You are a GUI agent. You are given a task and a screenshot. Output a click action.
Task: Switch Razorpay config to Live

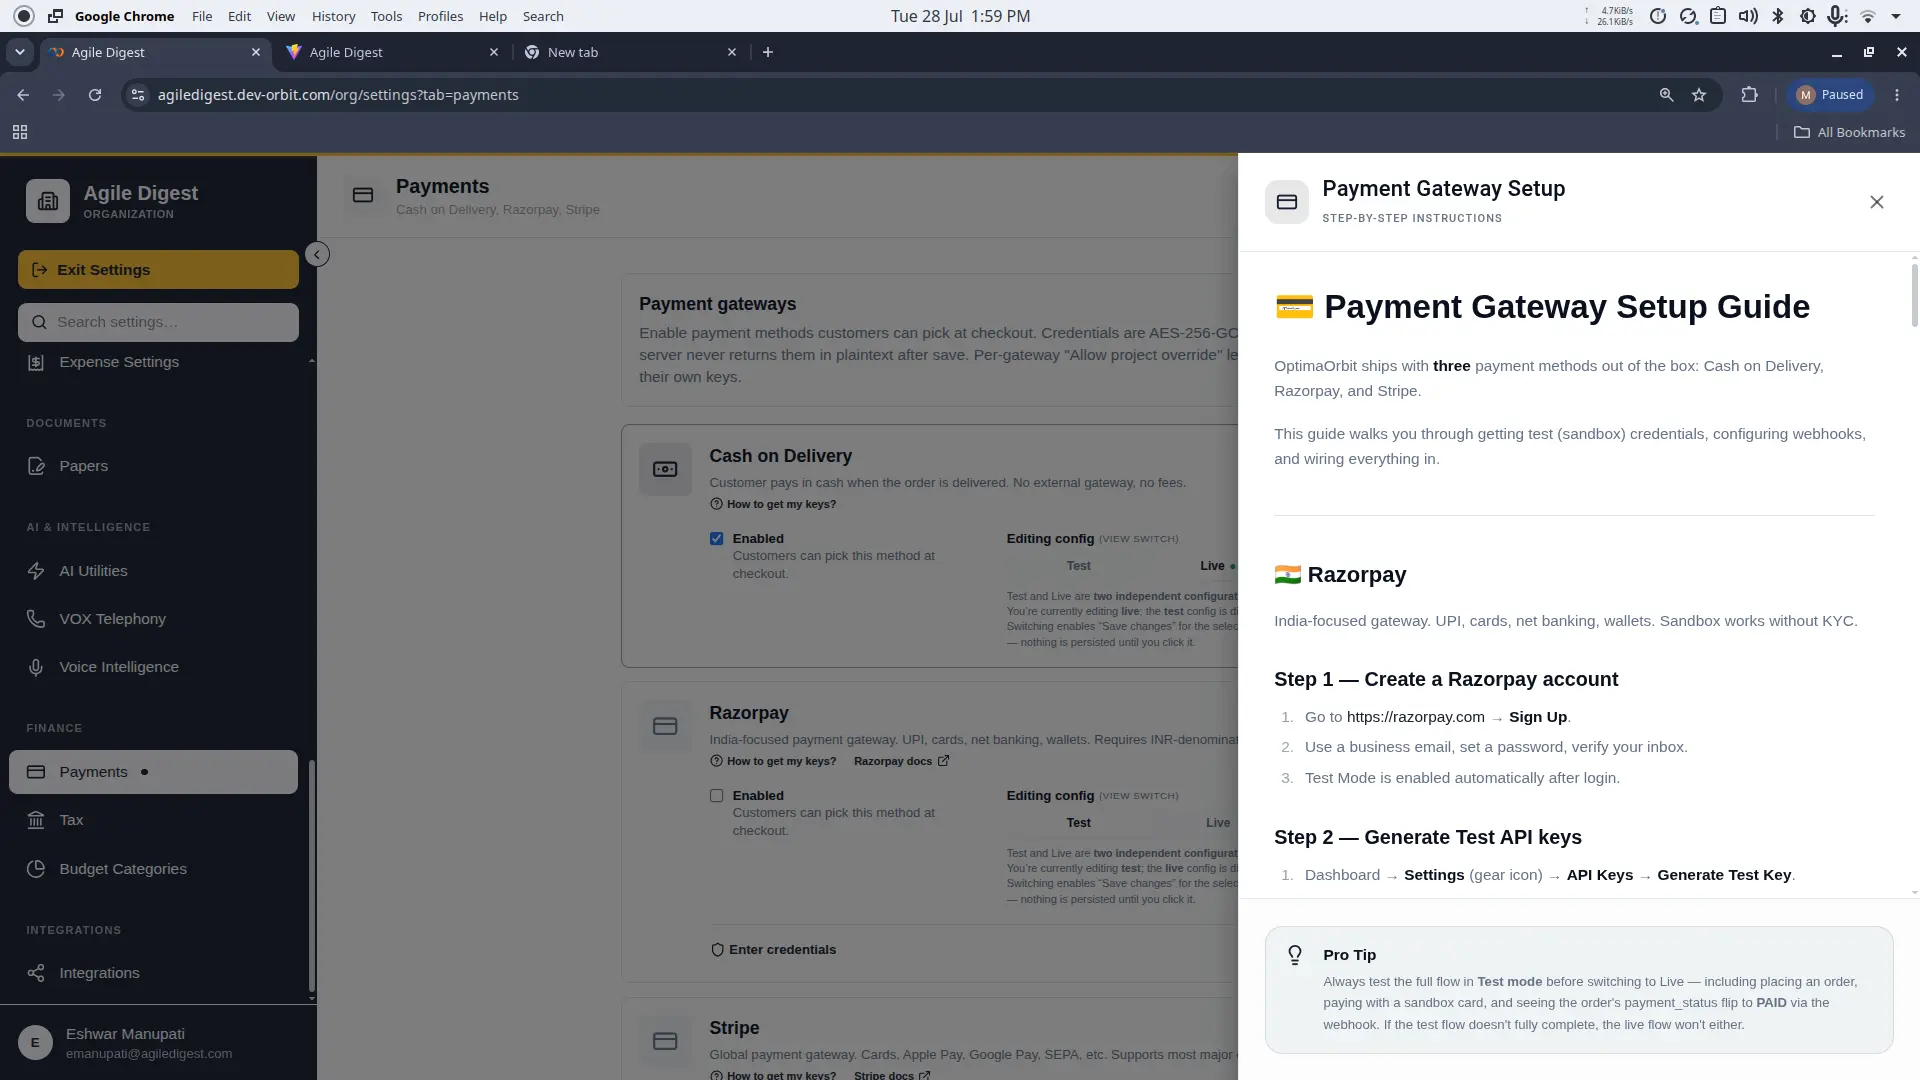click(x=1217, y=823)
